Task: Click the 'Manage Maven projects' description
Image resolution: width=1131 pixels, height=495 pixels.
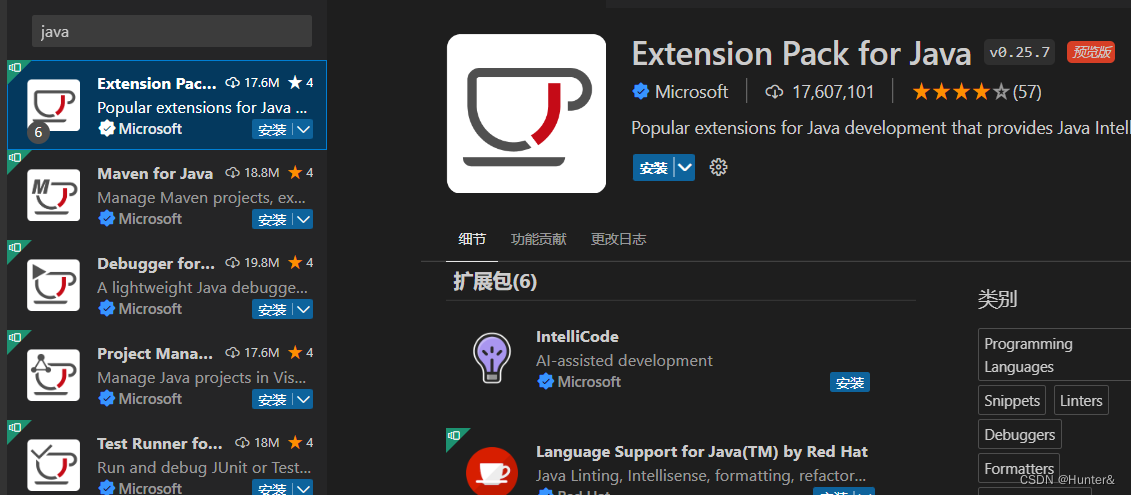Action: pyautogui.click(x=202, y=197)
